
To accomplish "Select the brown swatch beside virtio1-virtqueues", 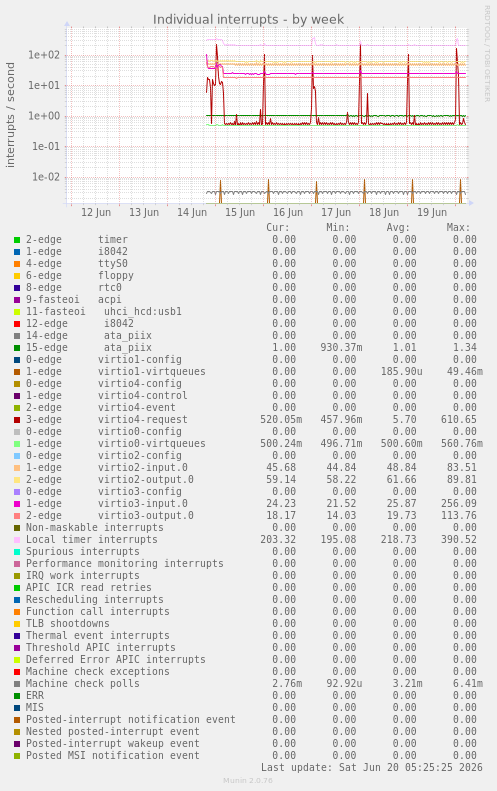I will click(x=17, y=372).
